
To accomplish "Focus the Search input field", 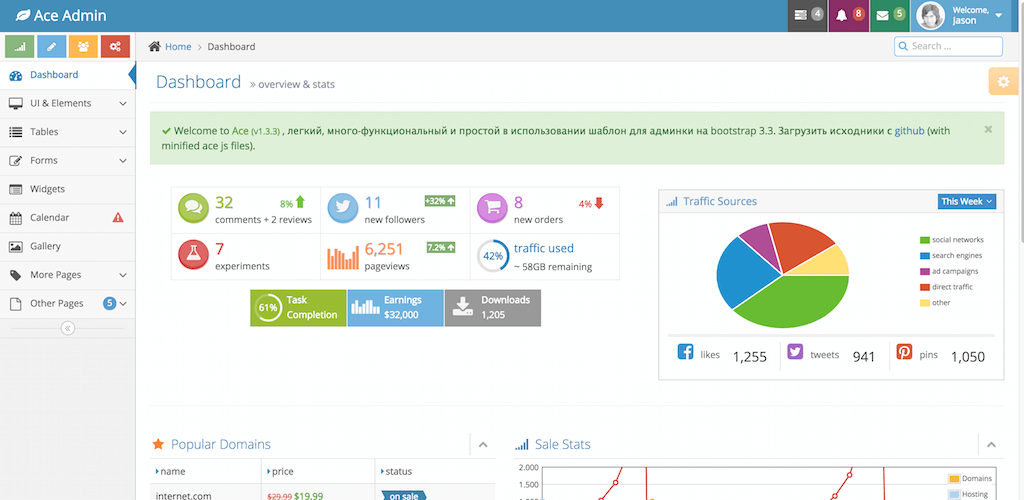I will (x=948, y=46).
